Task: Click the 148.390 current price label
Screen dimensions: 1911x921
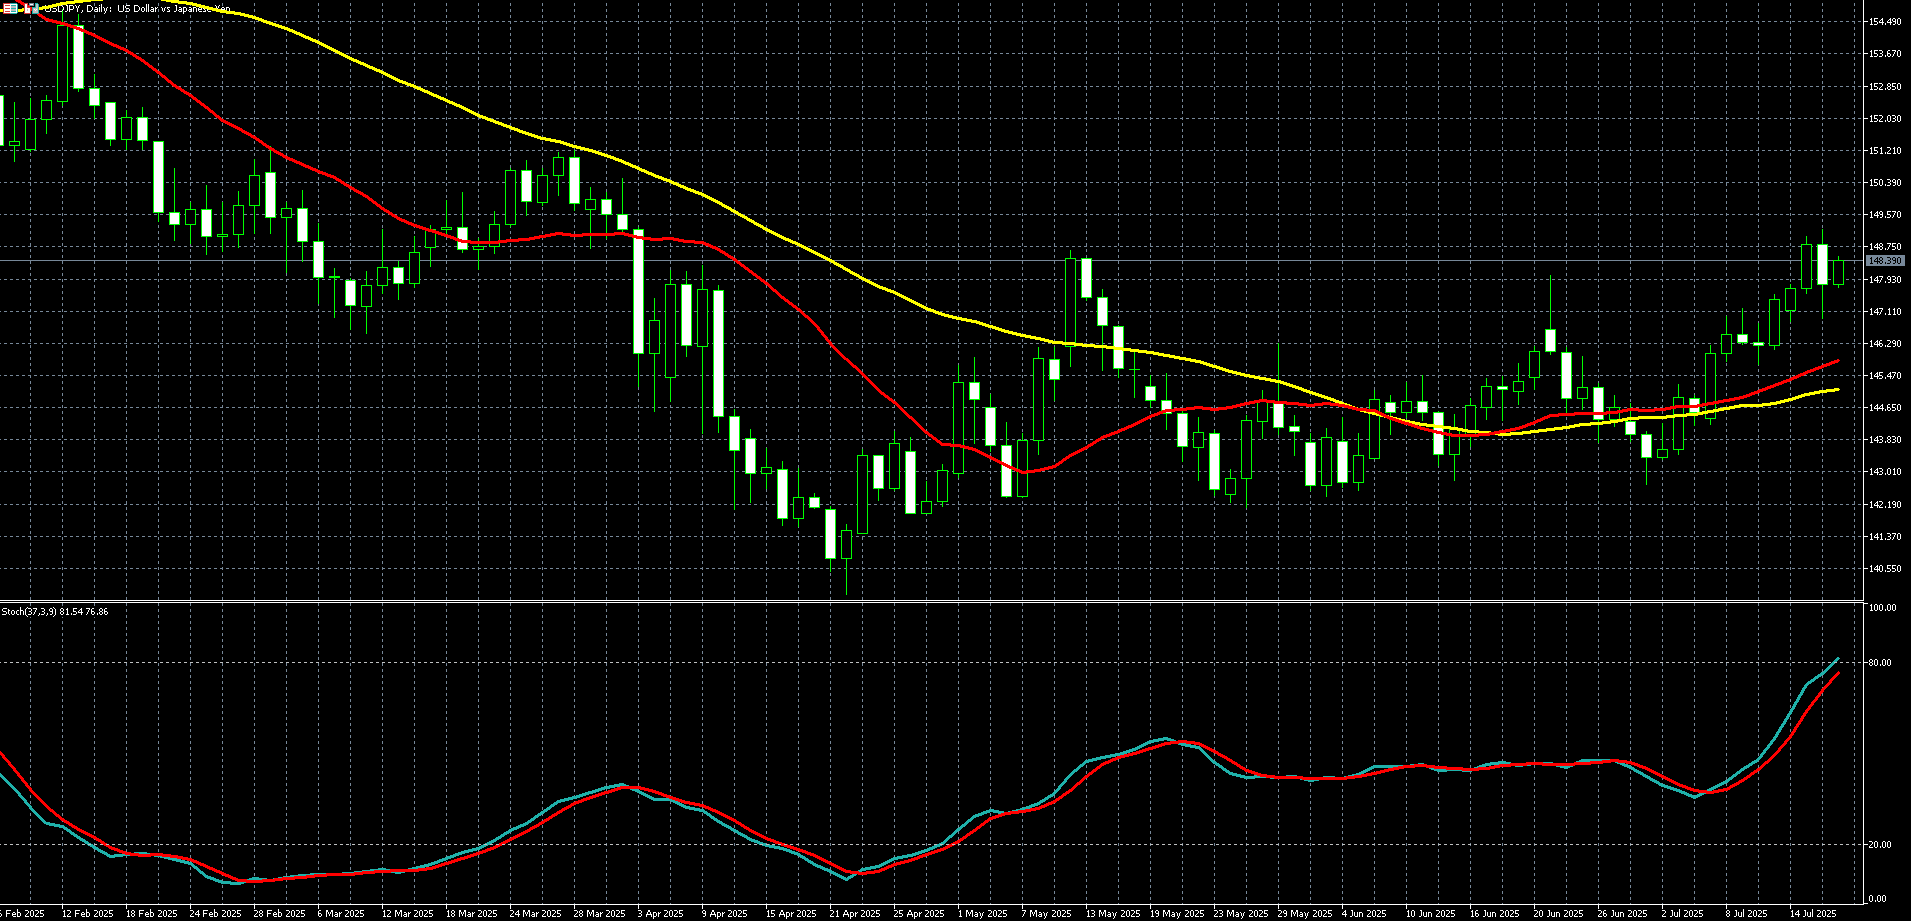Action: [x=1884, y=261]
